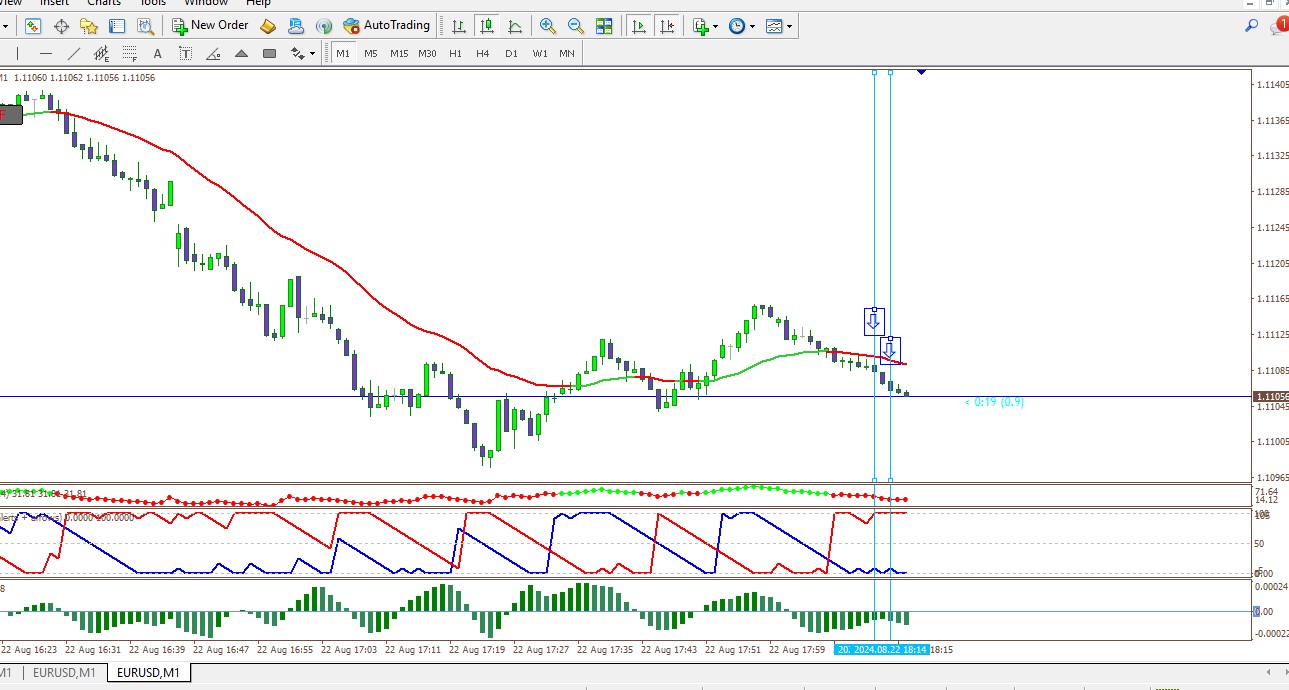Switch to the inactive EURUSD,M1 chart tab
This screenshot has height=690, width=1289.
point(64,673)
